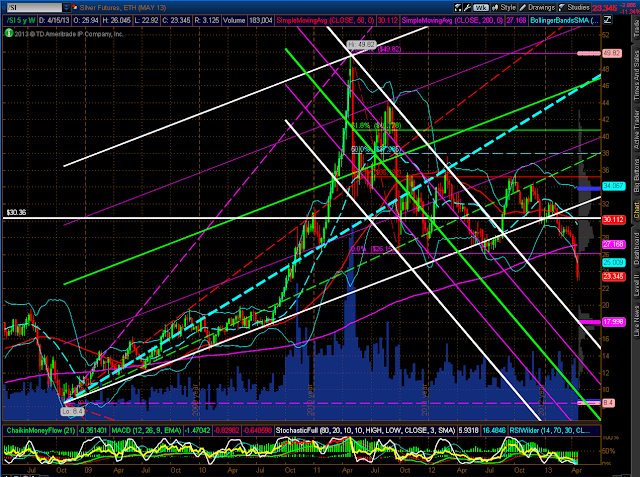Click the cyan 25.009 price bubble

(613, 262)
